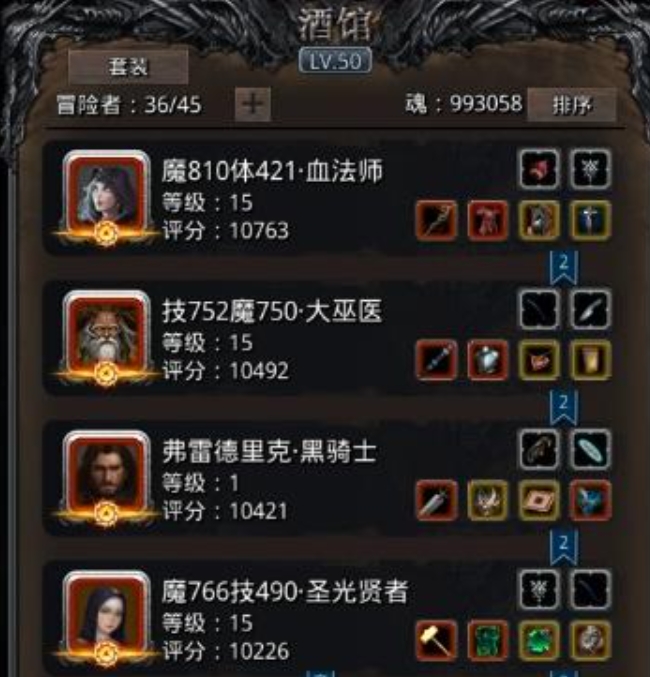Add adventurer slots with plus button

pyautogui.click(x=253, y=104)
